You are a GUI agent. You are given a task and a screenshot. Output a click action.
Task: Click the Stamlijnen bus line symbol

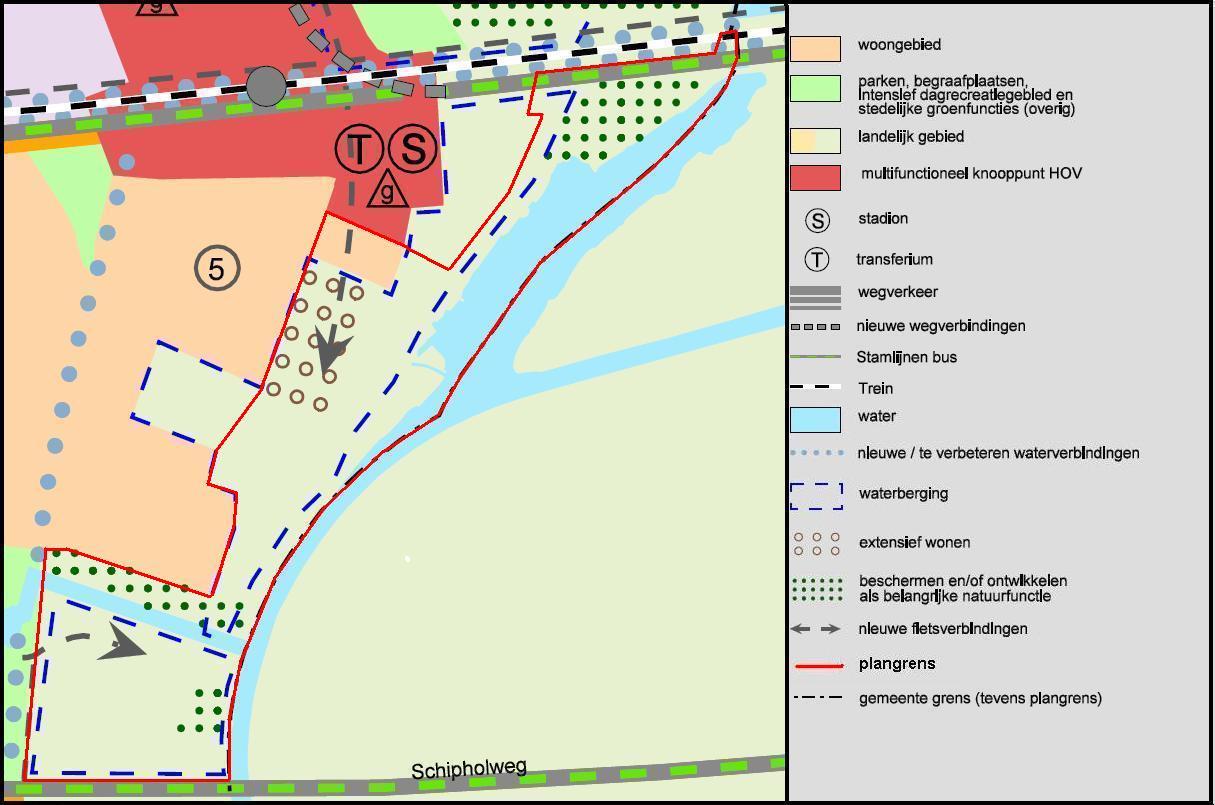click(x=815, y=357)
